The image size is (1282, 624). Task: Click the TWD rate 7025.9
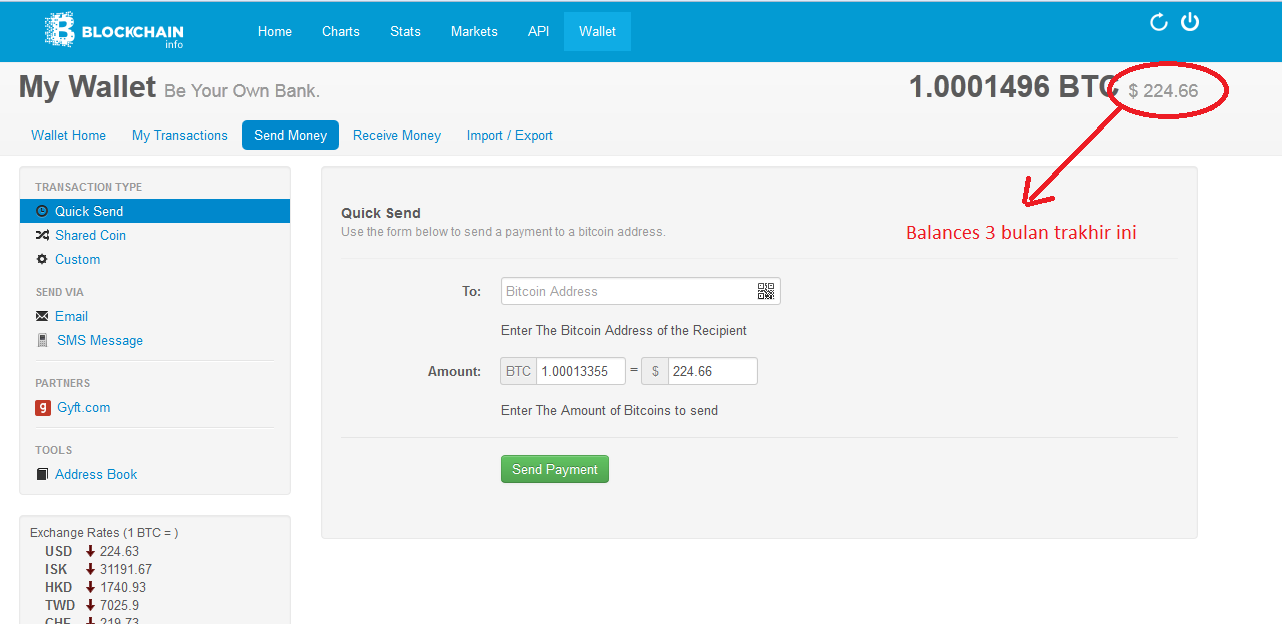click(119, 605)
